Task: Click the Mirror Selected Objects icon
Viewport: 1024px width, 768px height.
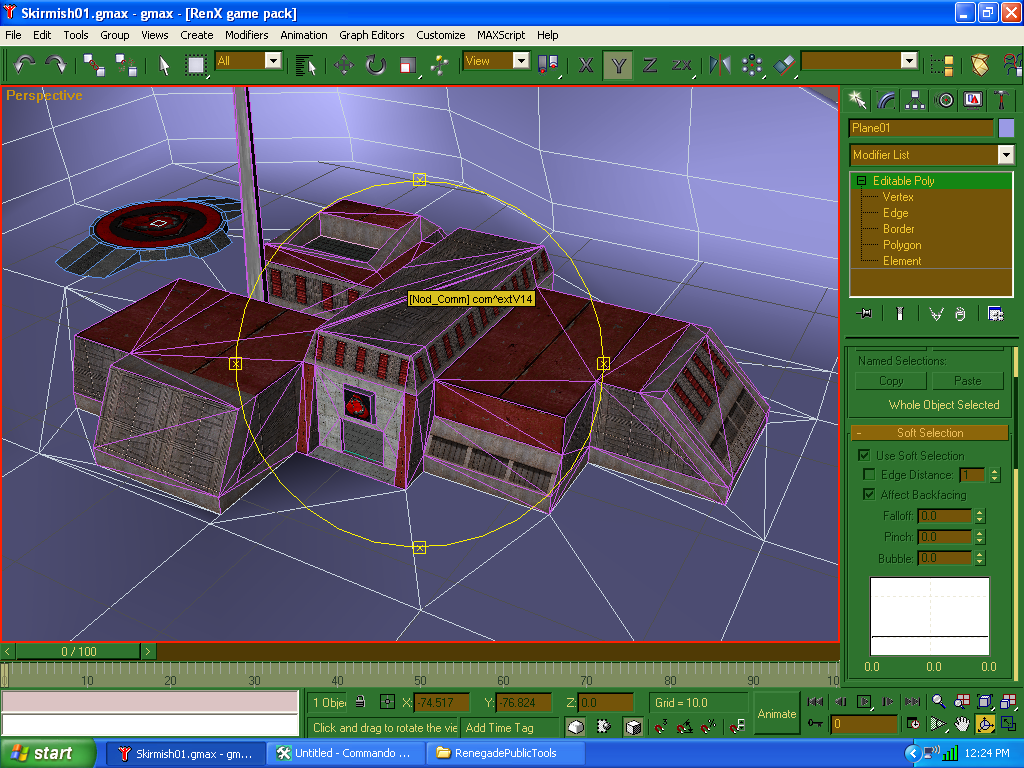Action: [x=720, y=65]
